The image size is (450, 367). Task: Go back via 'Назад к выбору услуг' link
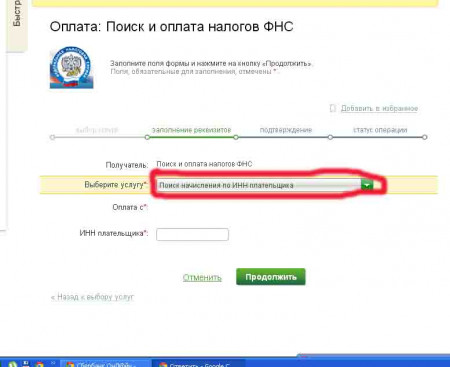[92, 297]
